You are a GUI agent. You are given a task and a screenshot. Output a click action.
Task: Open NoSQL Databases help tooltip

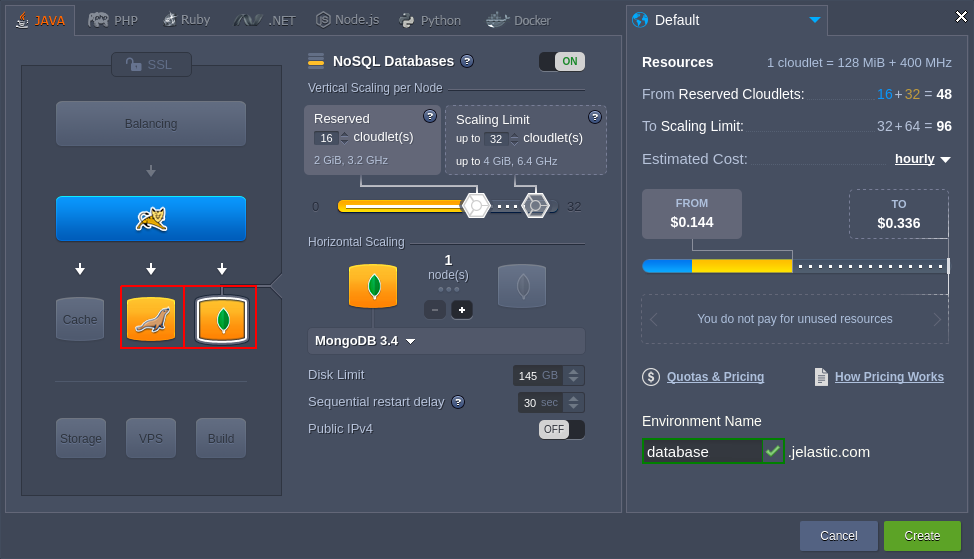467,61
